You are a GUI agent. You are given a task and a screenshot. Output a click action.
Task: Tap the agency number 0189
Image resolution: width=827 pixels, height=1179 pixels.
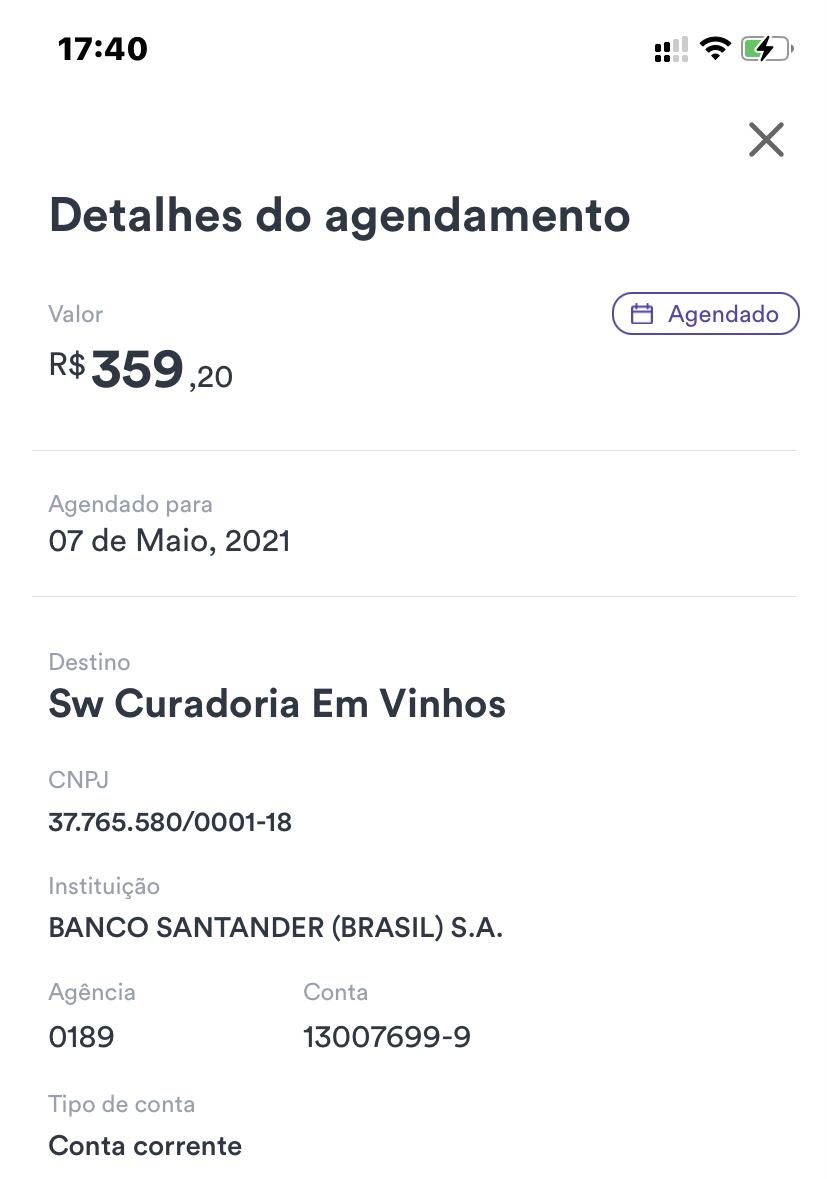[x=81, y=1037]
